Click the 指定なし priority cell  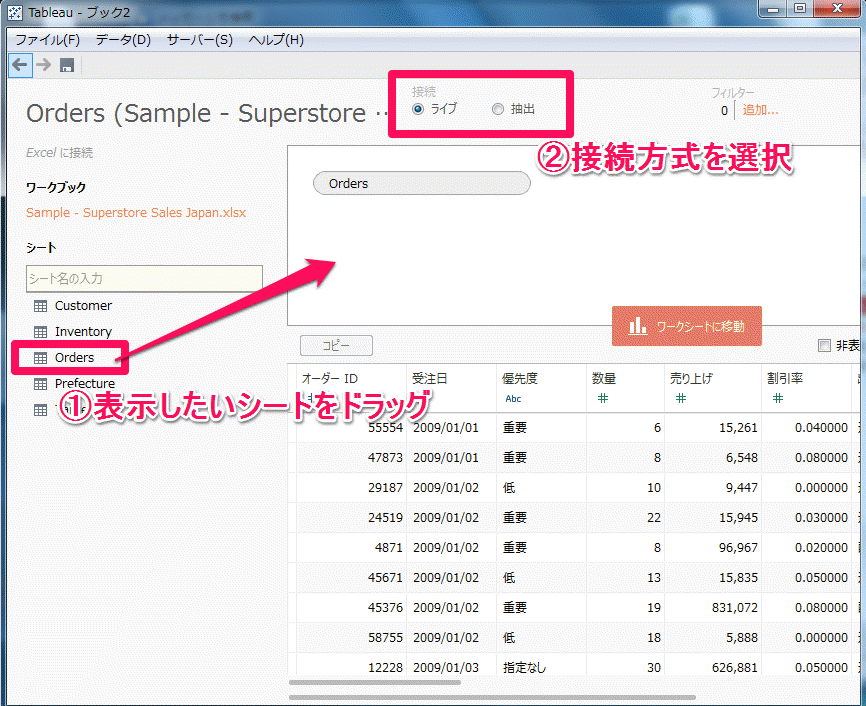pyautogui.click(x=524, y=667)
